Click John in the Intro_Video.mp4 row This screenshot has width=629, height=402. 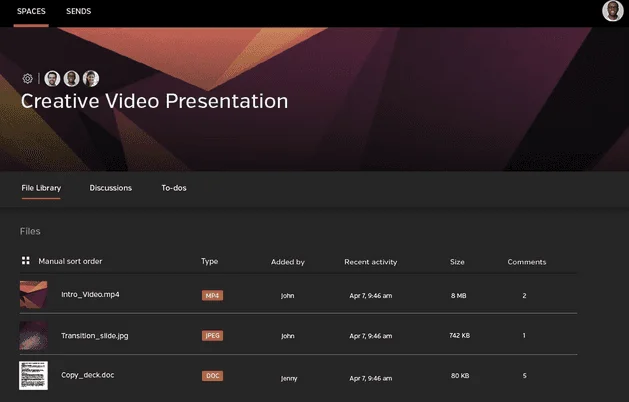pos(287,296)
